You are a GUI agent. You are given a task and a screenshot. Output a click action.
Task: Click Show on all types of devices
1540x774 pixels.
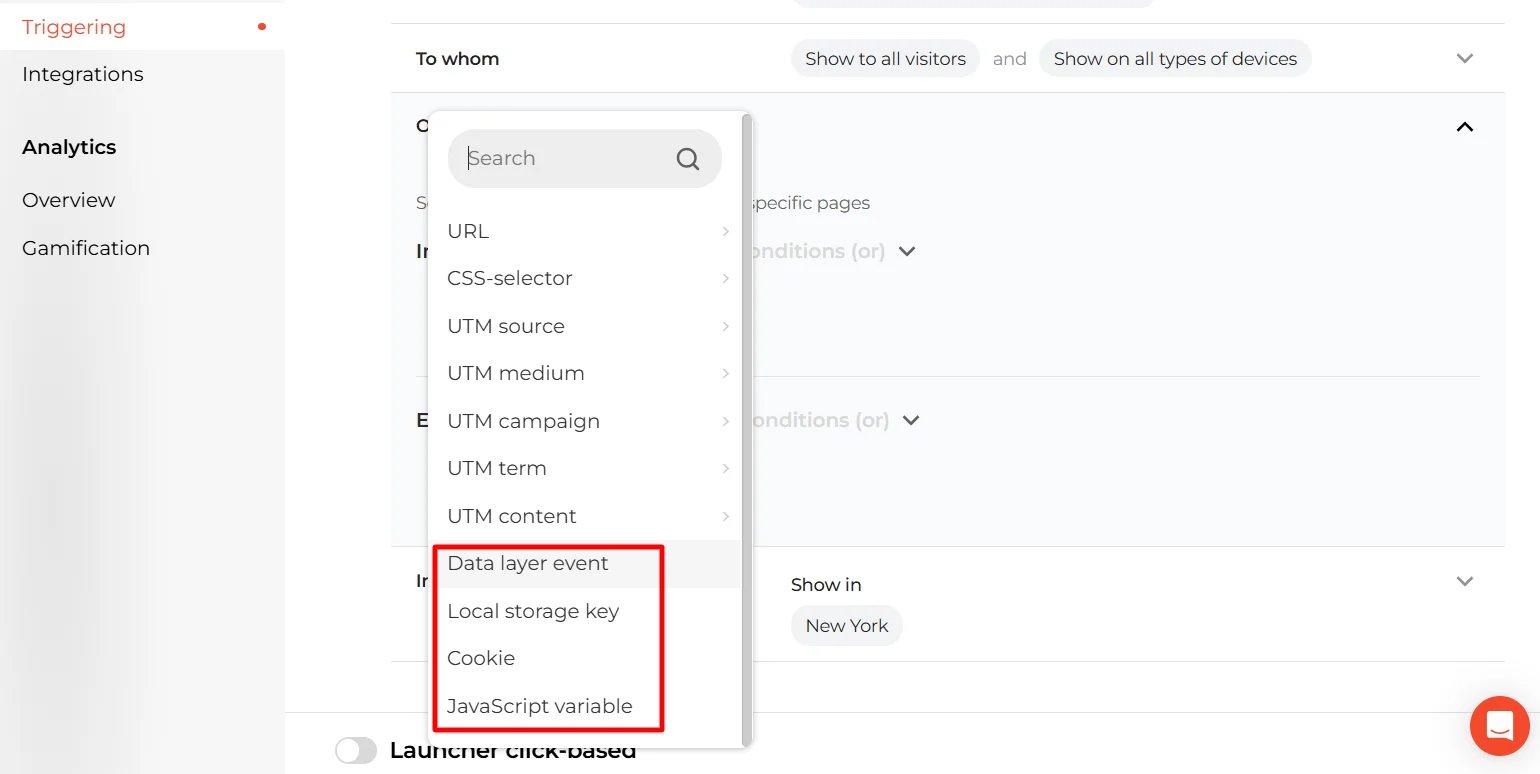pos(1174,59)
